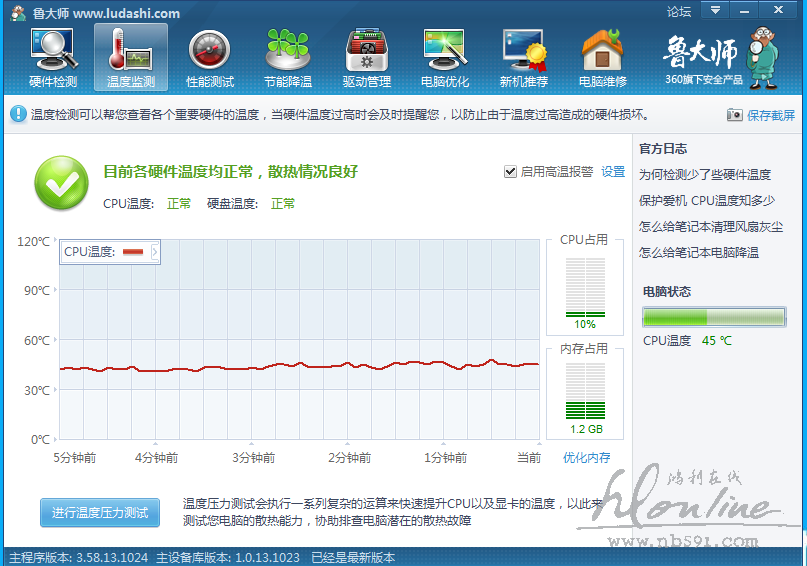Click the 内存占用 memory usage meter

[585, 392]
